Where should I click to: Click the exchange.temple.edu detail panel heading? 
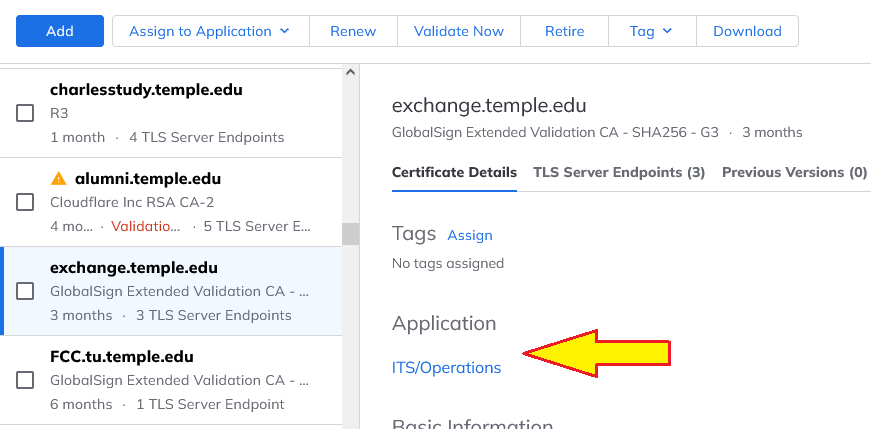point(489,106)
